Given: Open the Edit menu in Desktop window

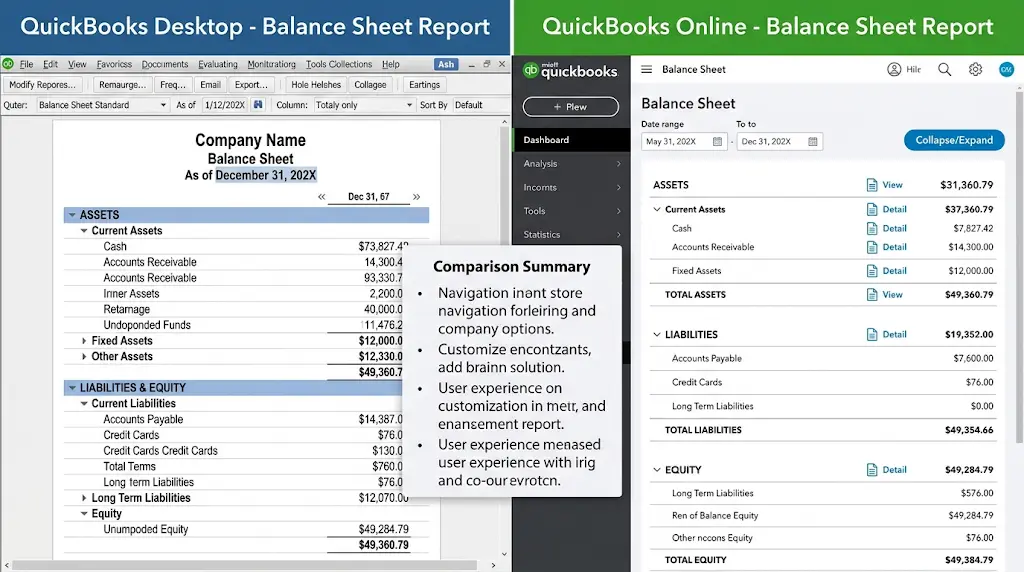Looking at the screenshot, I should pyautogui.click(x=50, y=64).
